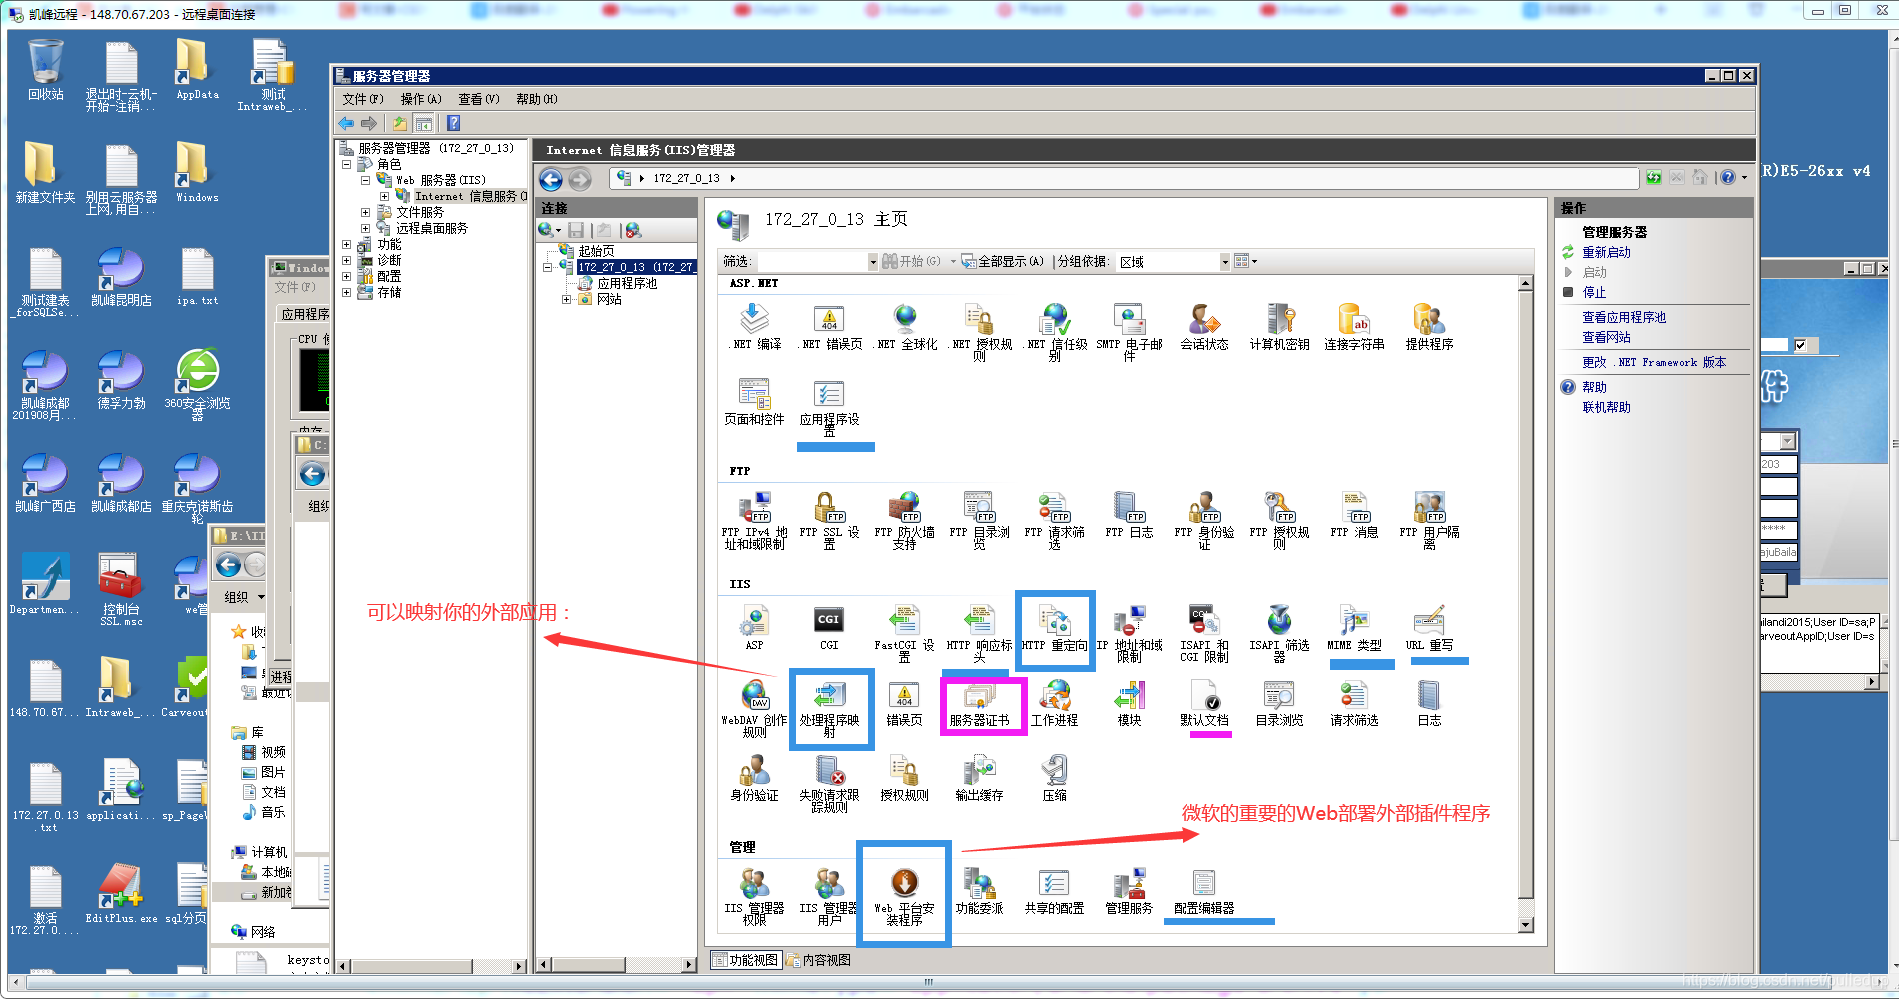
Task: Open the HTTP 重定向 feature
Action: 1055,628
